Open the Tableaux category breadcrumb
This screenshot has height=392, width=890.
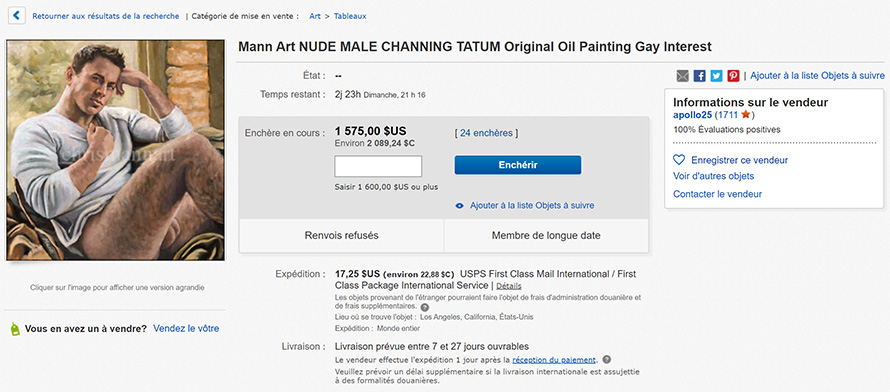pos(350,16)
